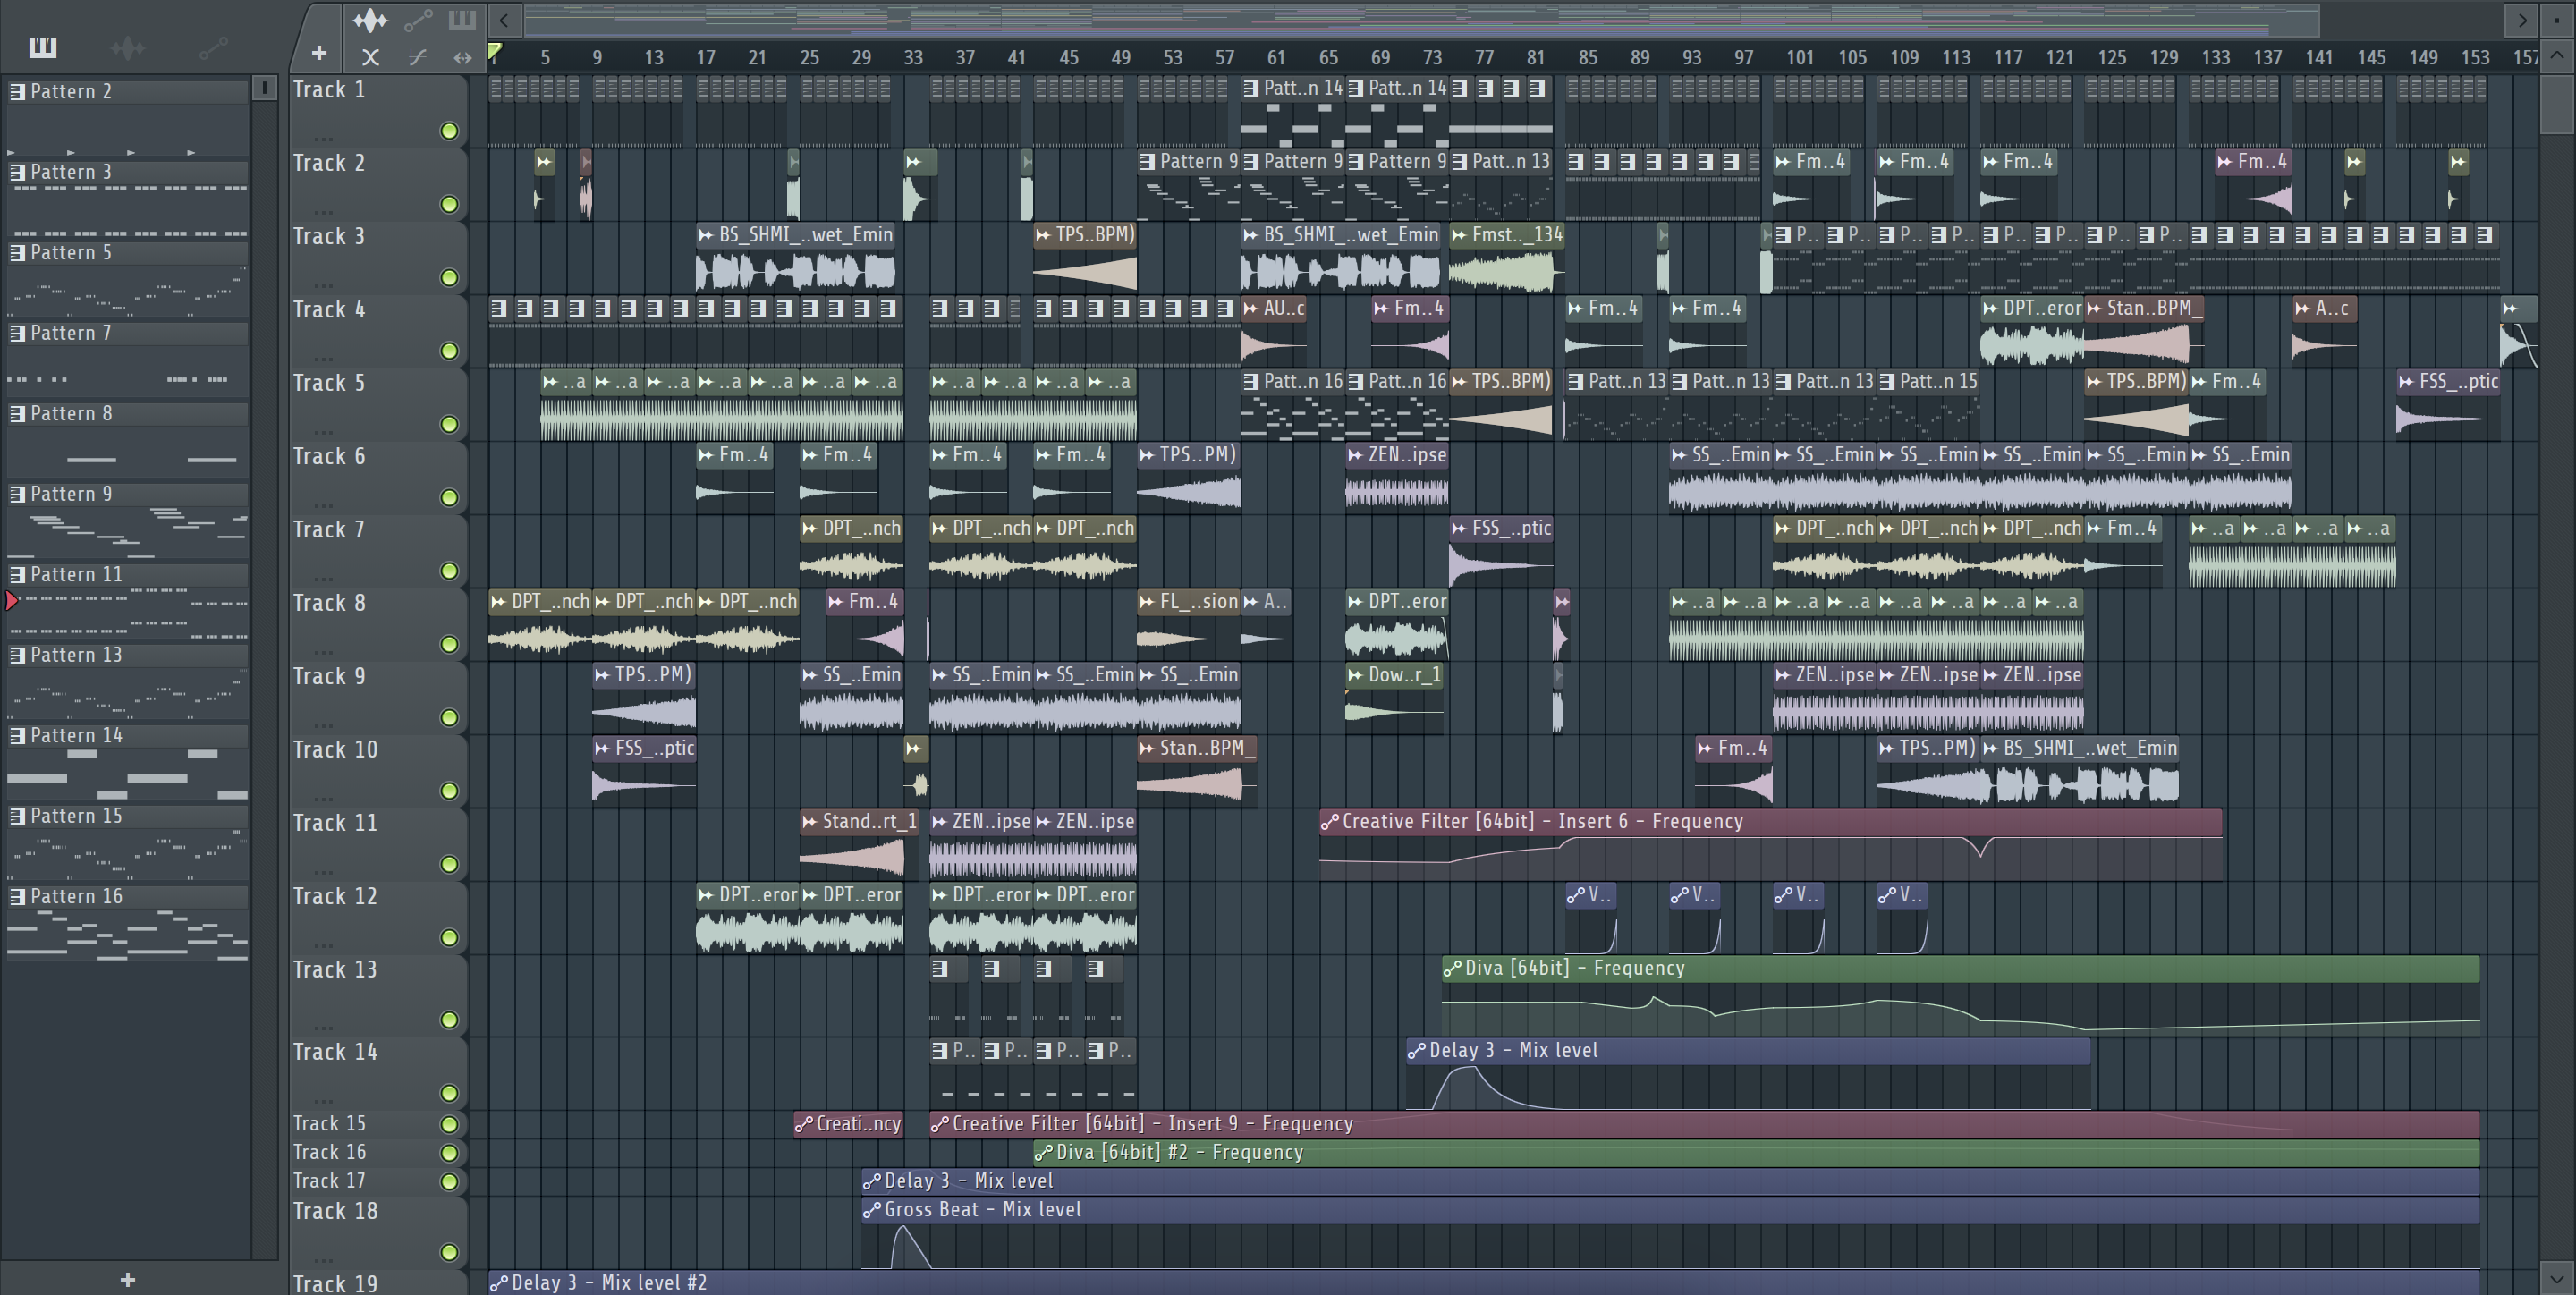Click the playlist pattern piano focus icon
Viewport: 2576px width, 1295px height.
pyautogui.click(x=462, y=20)
